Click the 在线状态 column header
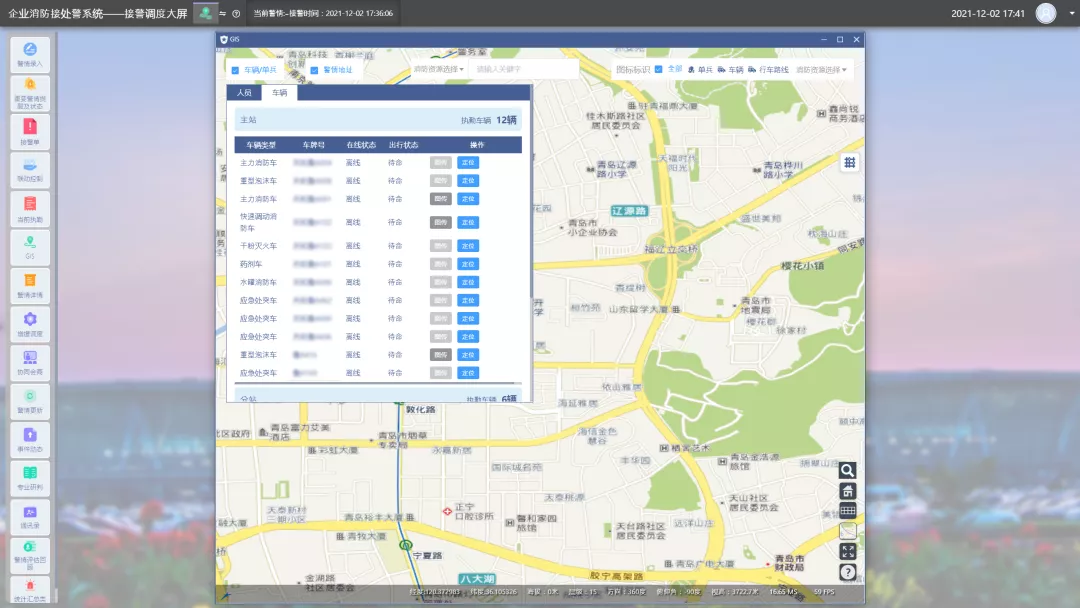 coord(361,145)
